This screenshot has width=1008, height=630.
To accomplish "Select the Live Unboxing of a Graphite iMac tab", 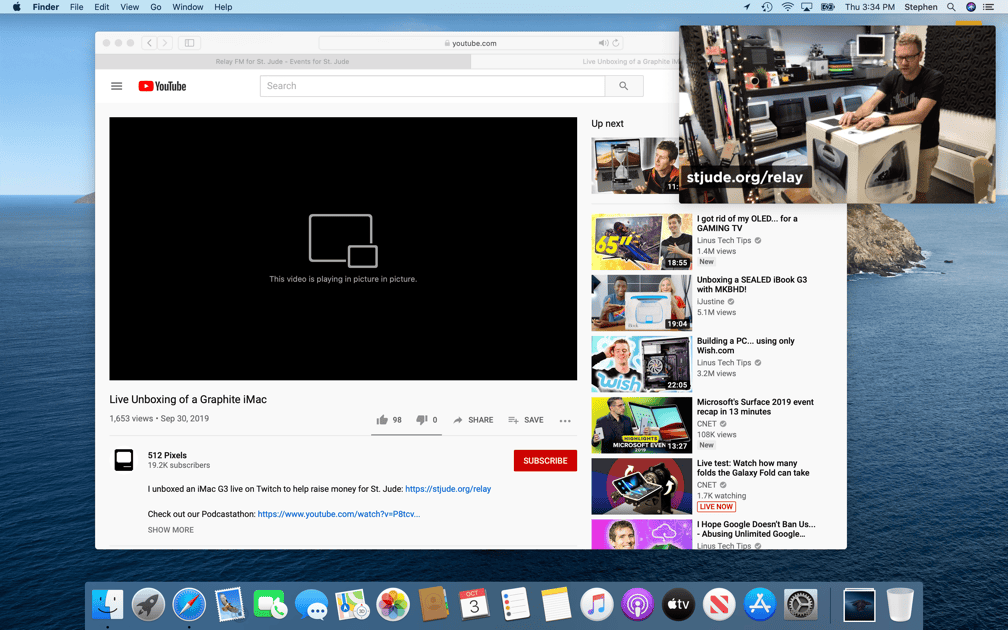I will (x=575, y=62).
